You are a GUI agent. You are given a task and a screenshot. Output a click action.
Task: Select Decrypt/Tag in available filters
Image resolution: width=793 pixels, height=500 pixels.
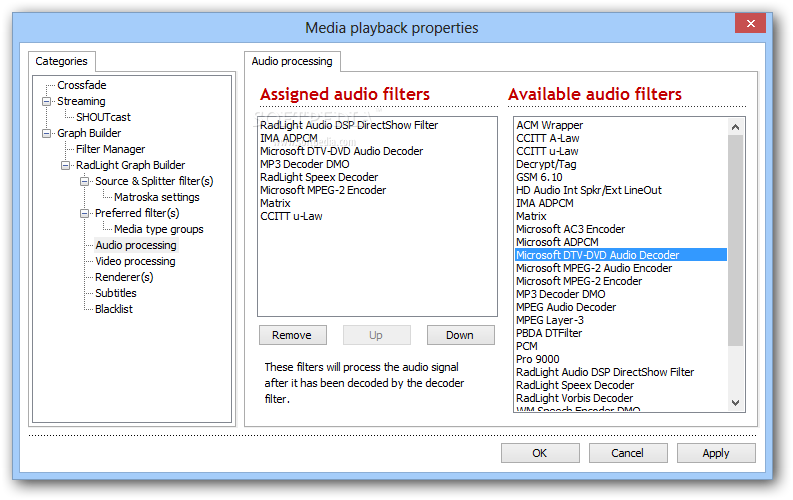pyautogui.click(x=621, y=164)
